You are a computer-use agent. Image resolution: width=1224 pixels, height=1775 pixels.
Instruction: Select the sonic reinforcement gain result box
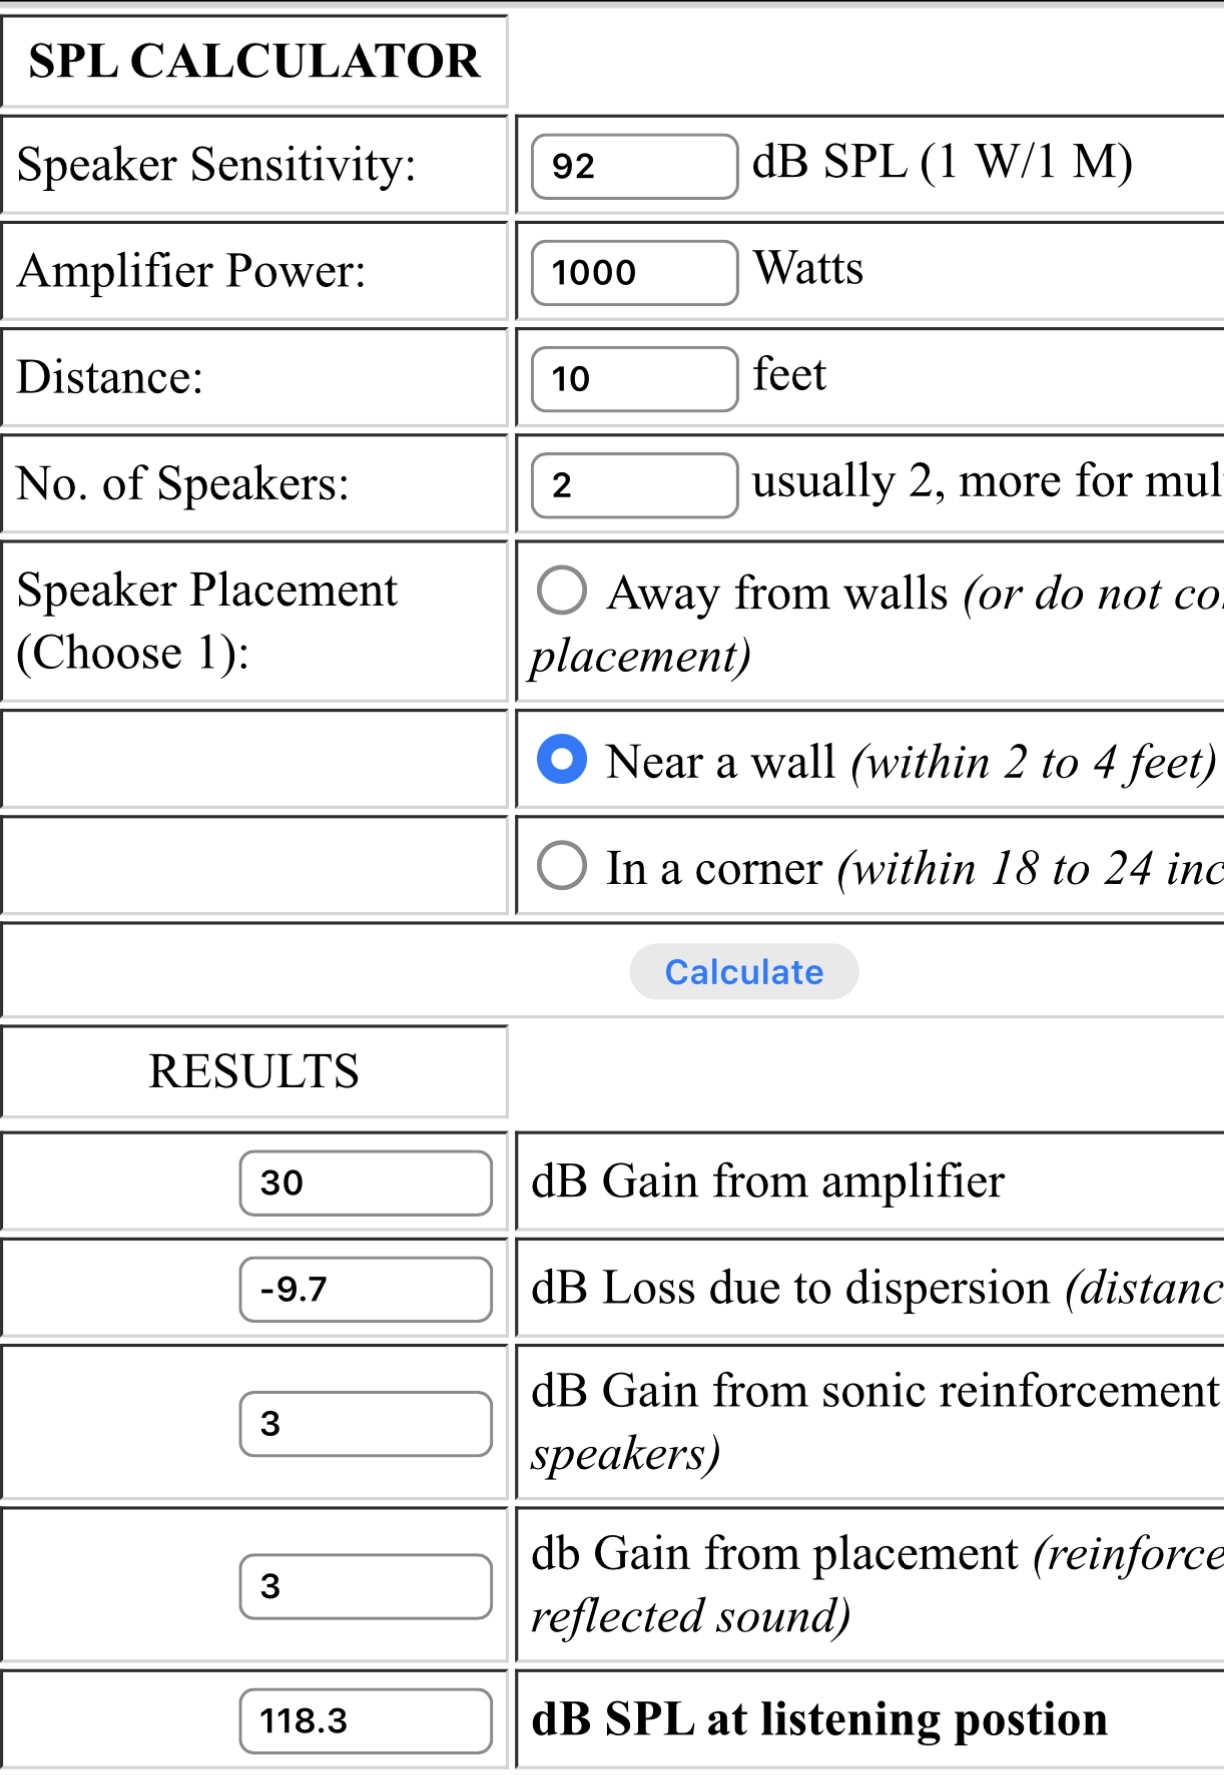365,1423
